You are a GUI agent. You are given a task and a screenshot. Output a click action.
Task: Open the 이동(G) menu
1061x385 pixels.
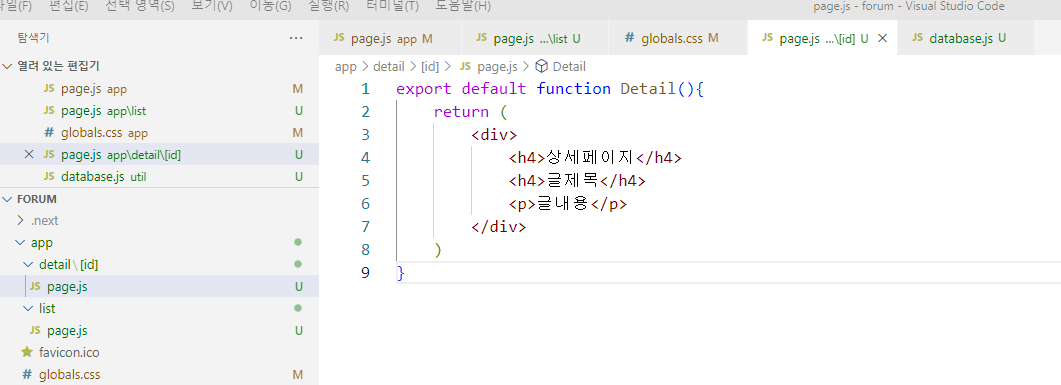tap(270, 6)
